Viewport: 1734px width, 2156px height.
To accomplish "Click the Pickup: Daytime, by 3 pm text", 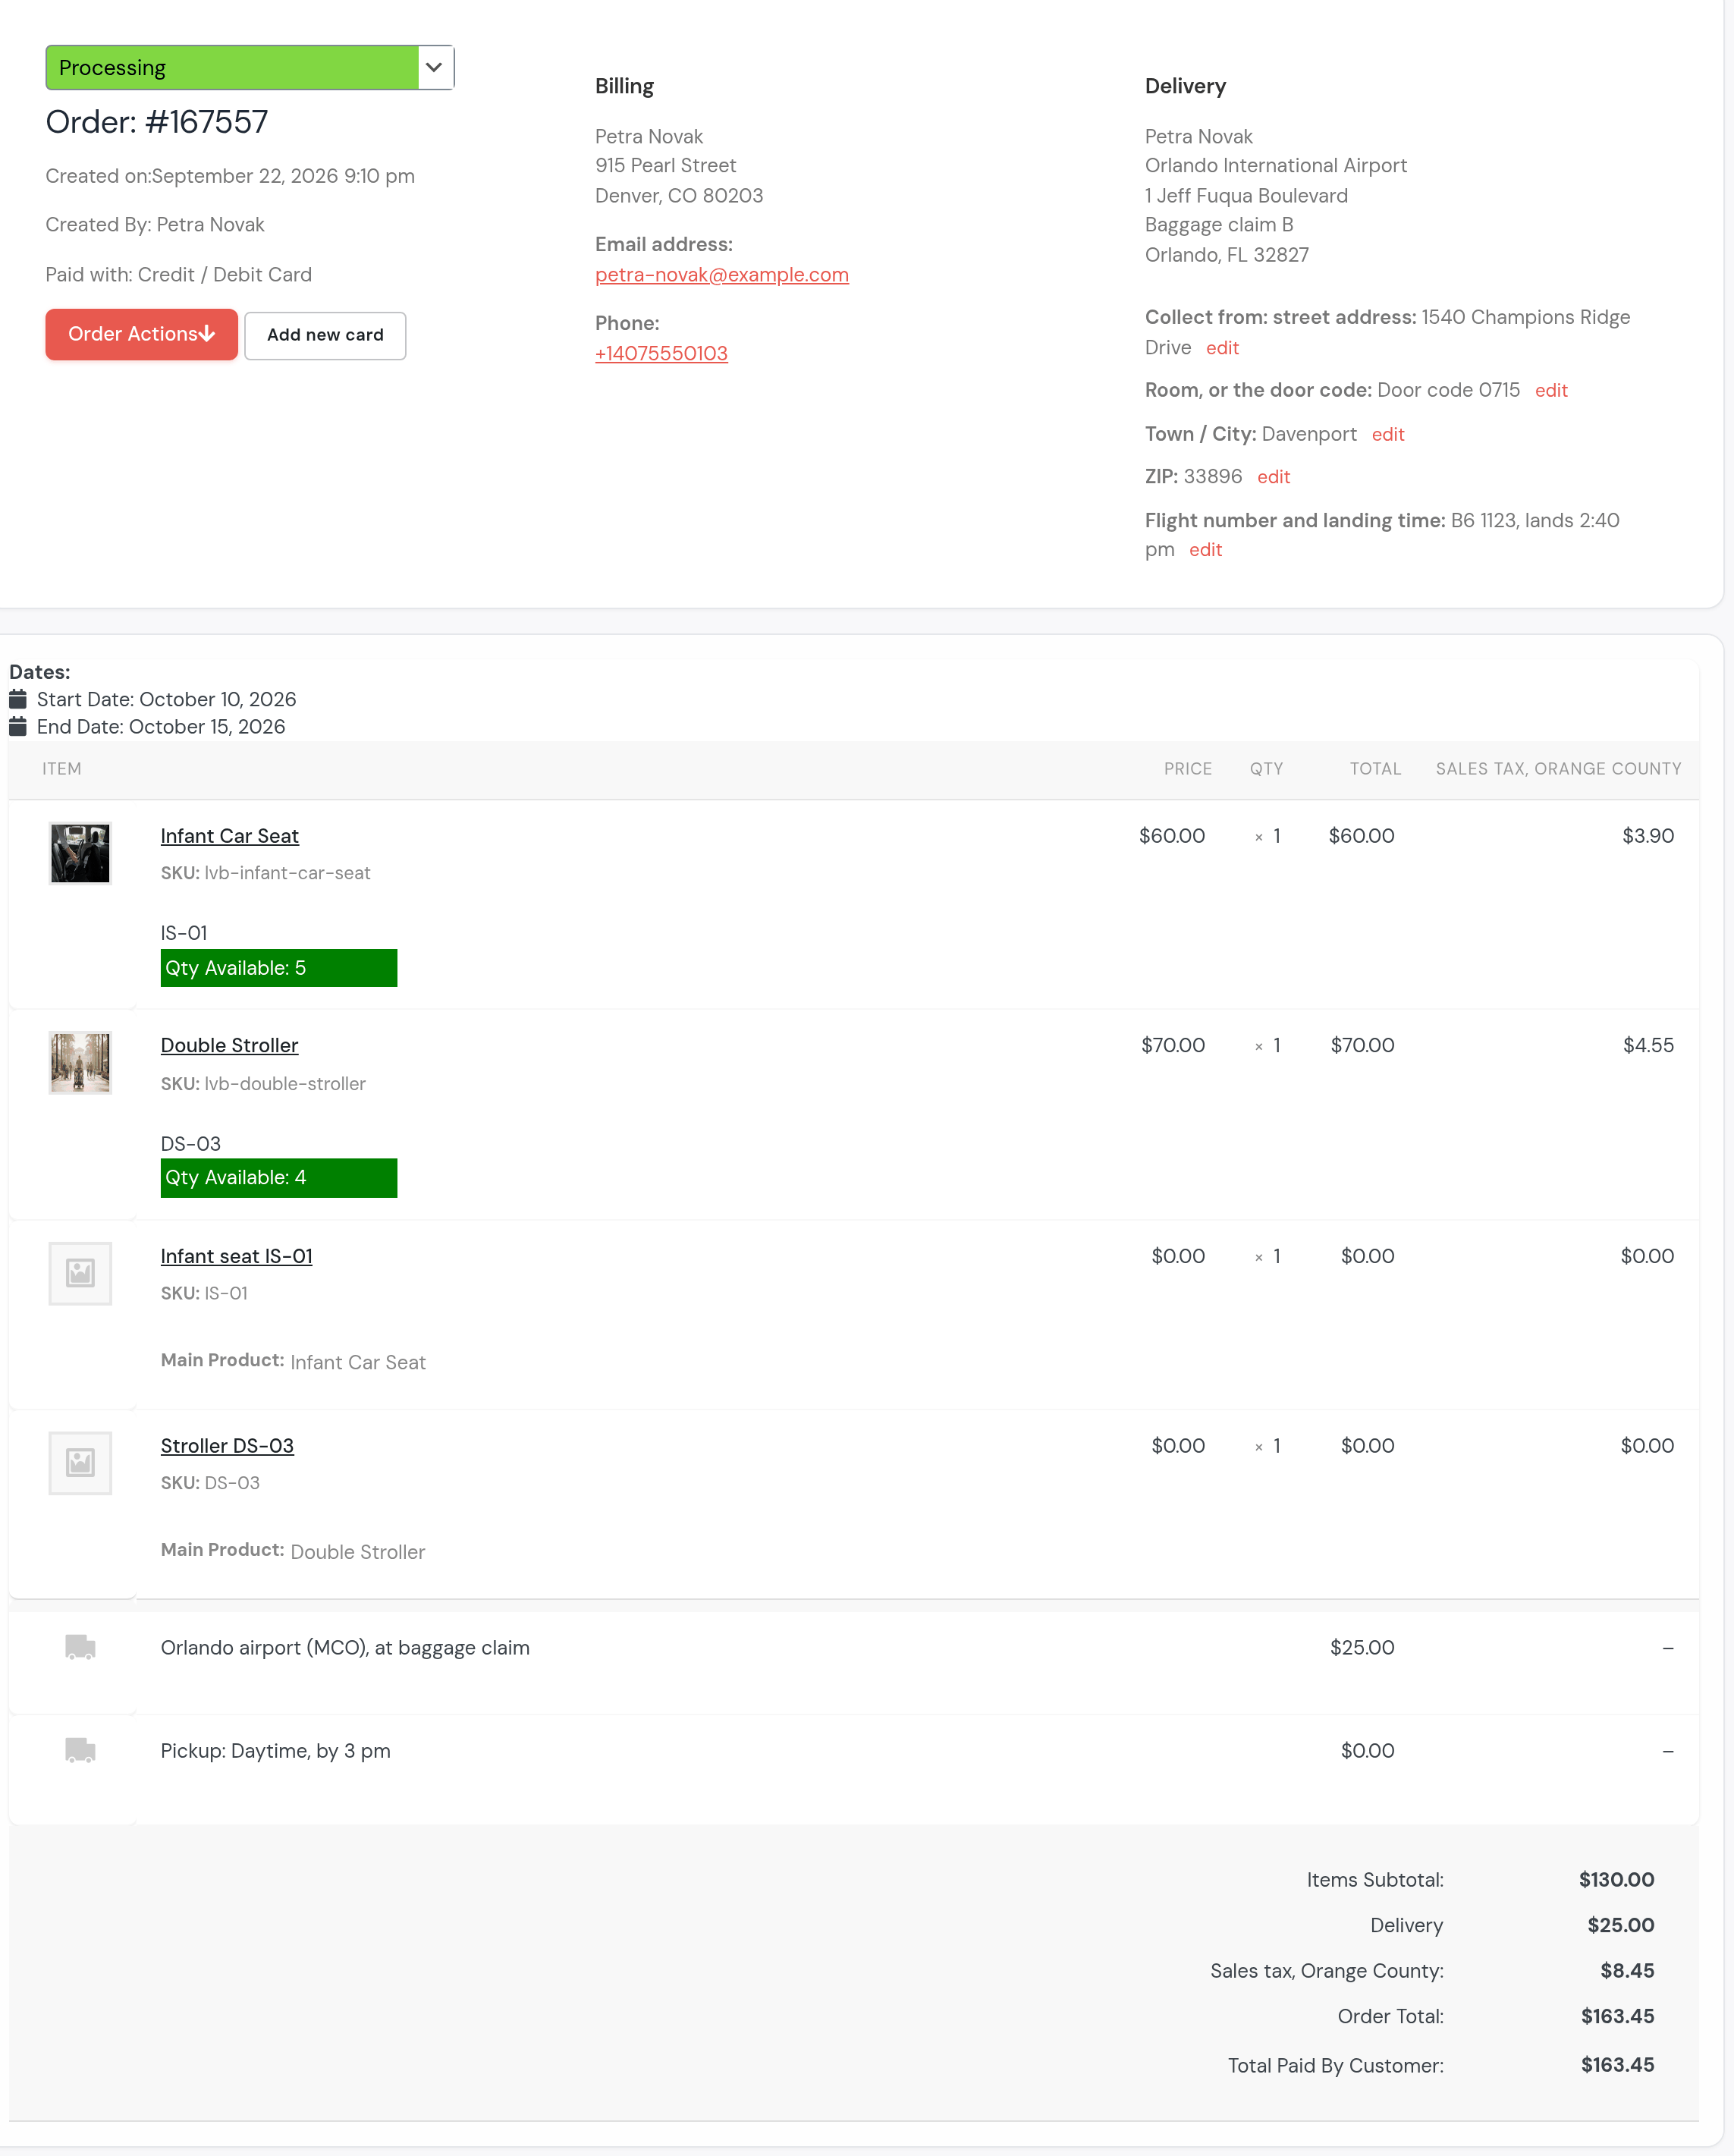I will pos(276,1751).
